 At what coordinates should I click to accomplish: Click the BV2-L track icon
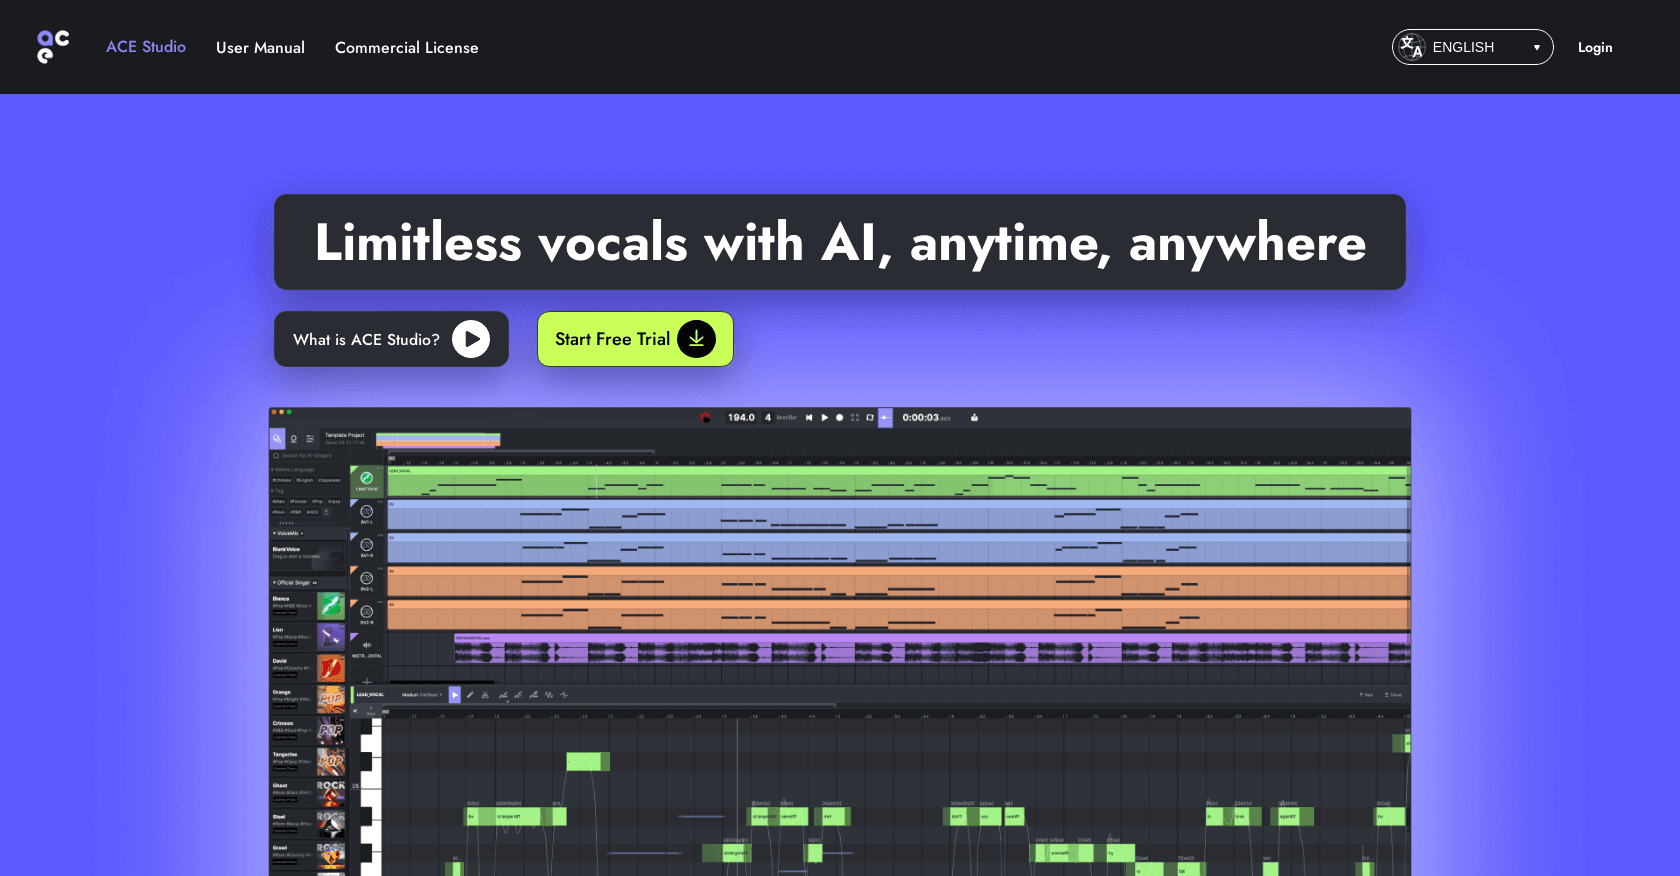pos(367,578)
